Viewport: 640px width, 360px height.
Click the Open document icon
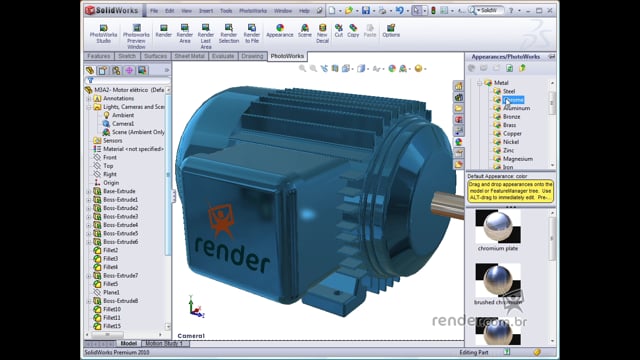[x=349, y=11]
